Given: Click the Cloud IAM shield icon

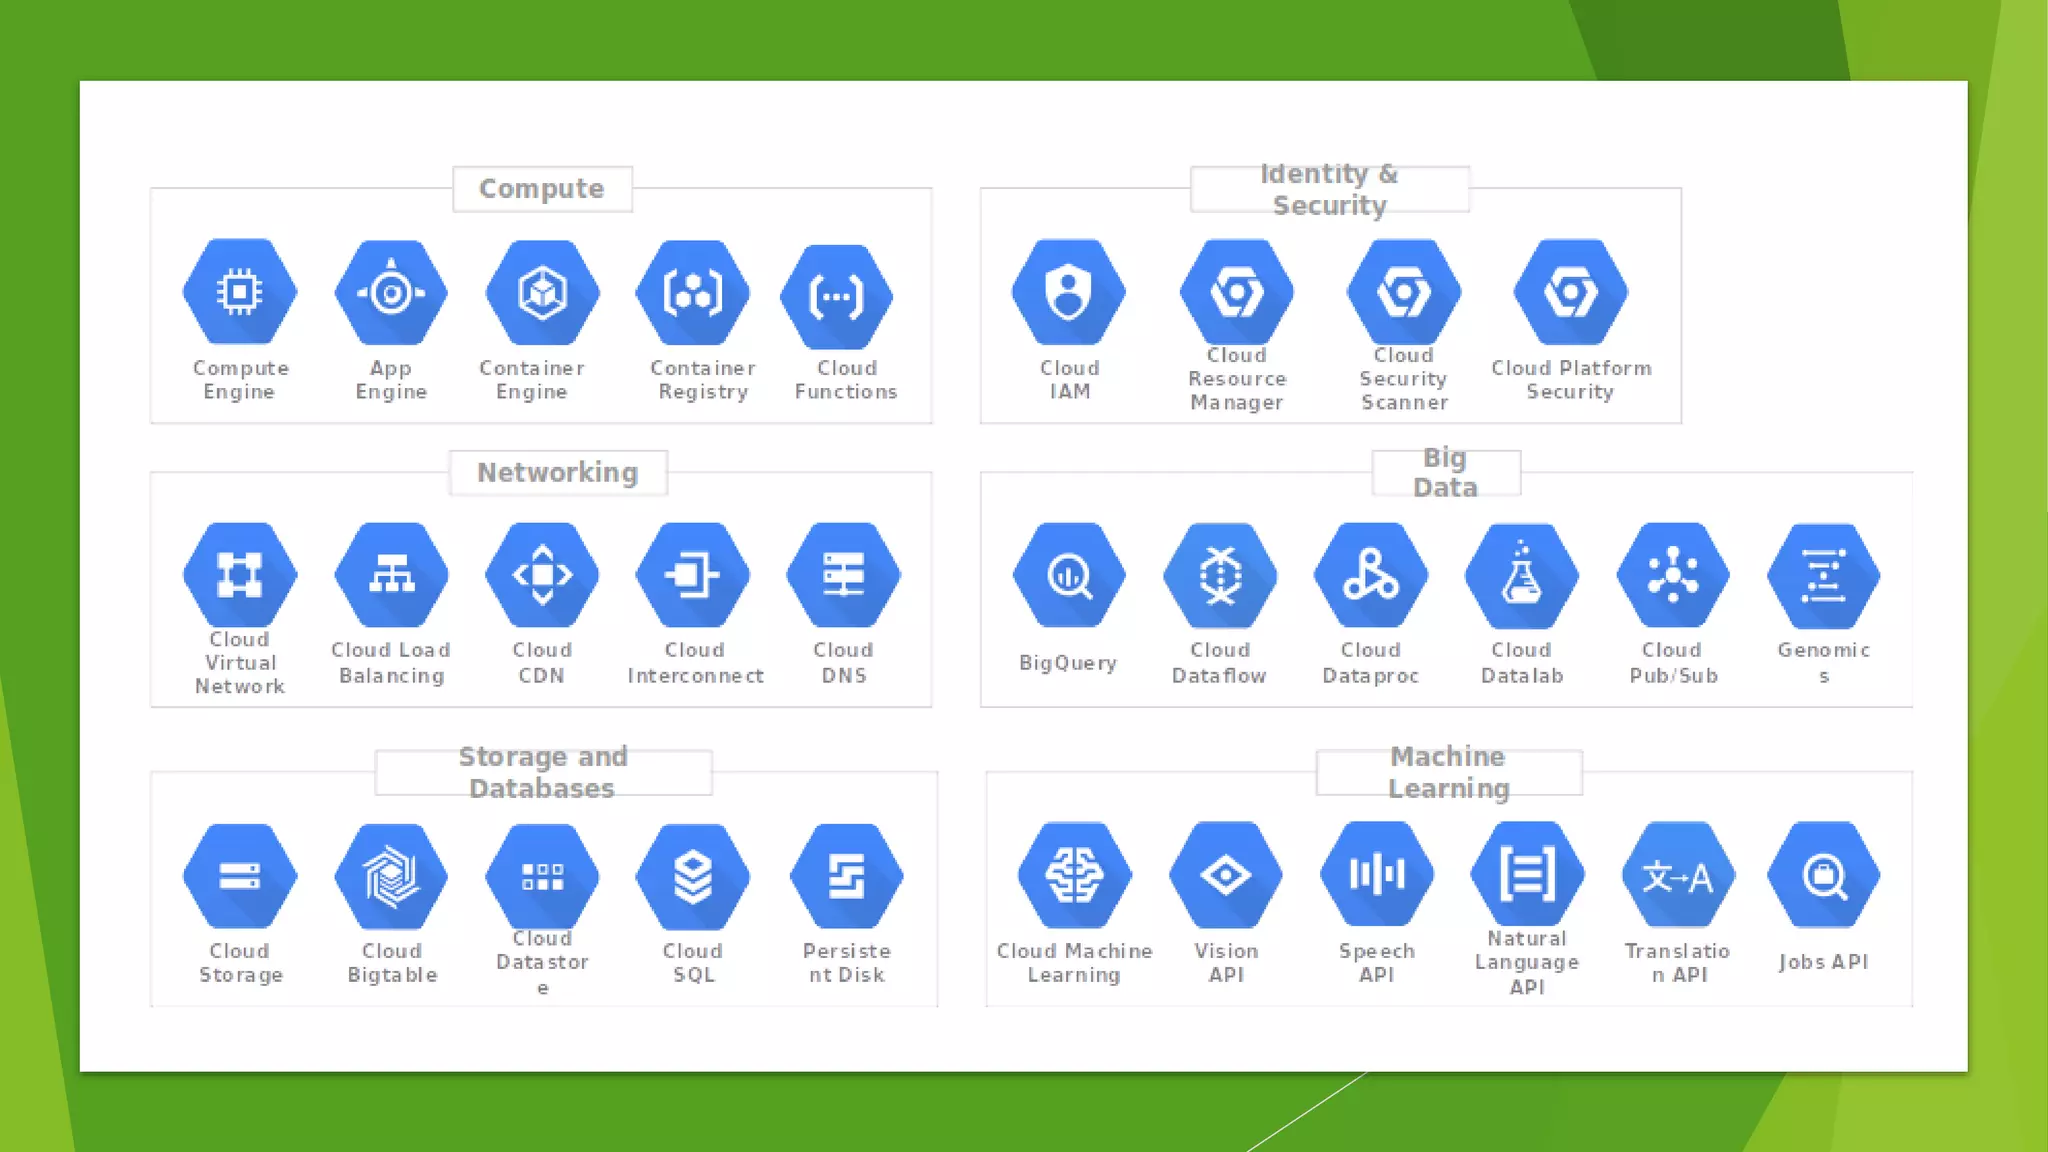Looking at the screenshot, I should (1069, 292).
